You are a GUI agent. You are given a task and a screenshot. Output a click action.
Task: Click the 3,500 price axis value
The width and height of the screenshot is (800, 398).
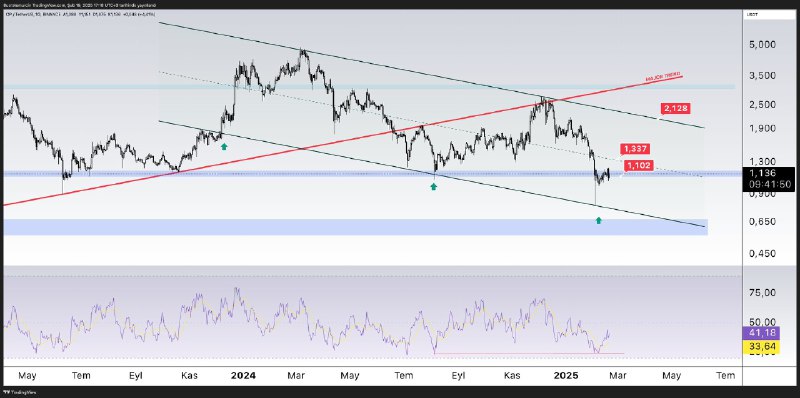point(762,75)
